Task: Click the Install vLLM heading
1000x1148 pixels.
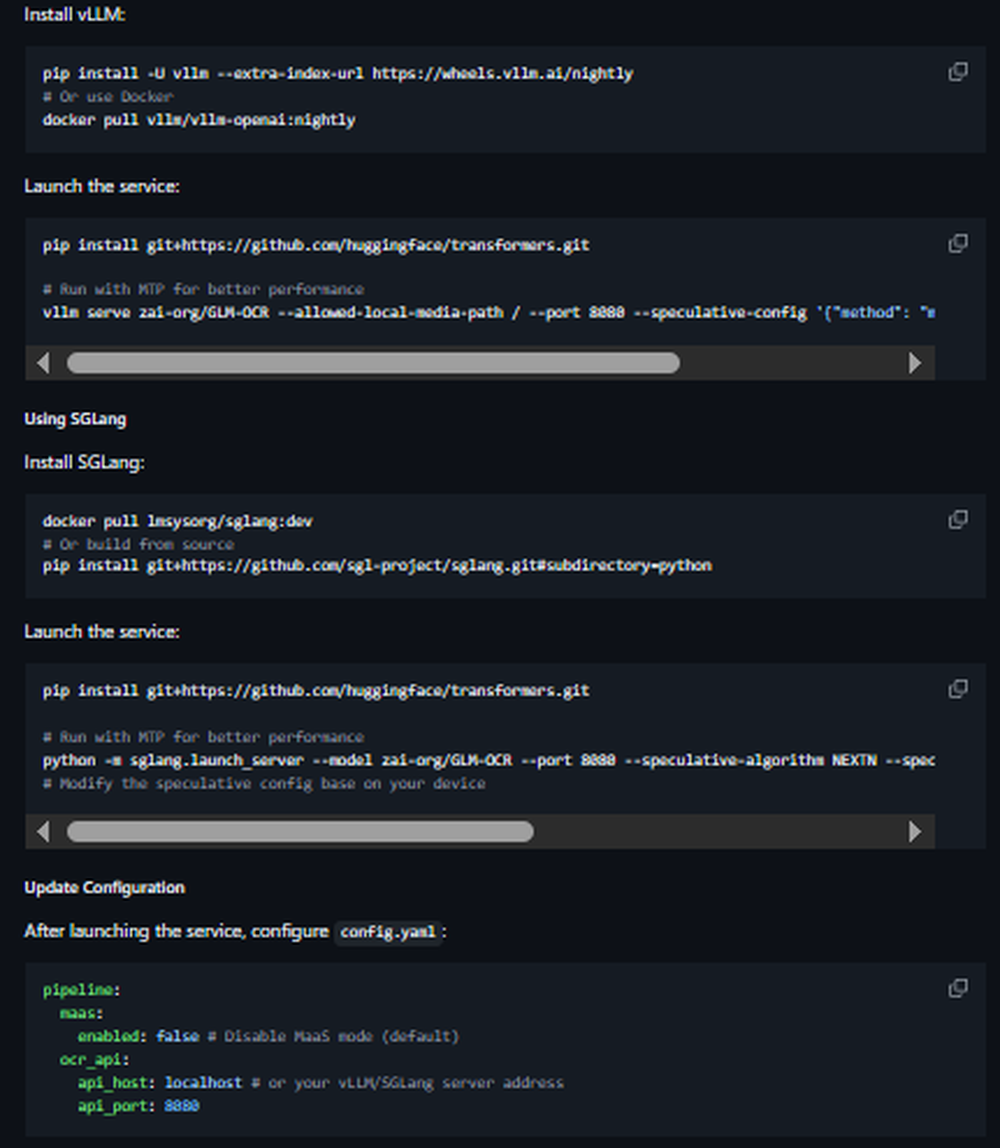Action: (x=71, y=15)
